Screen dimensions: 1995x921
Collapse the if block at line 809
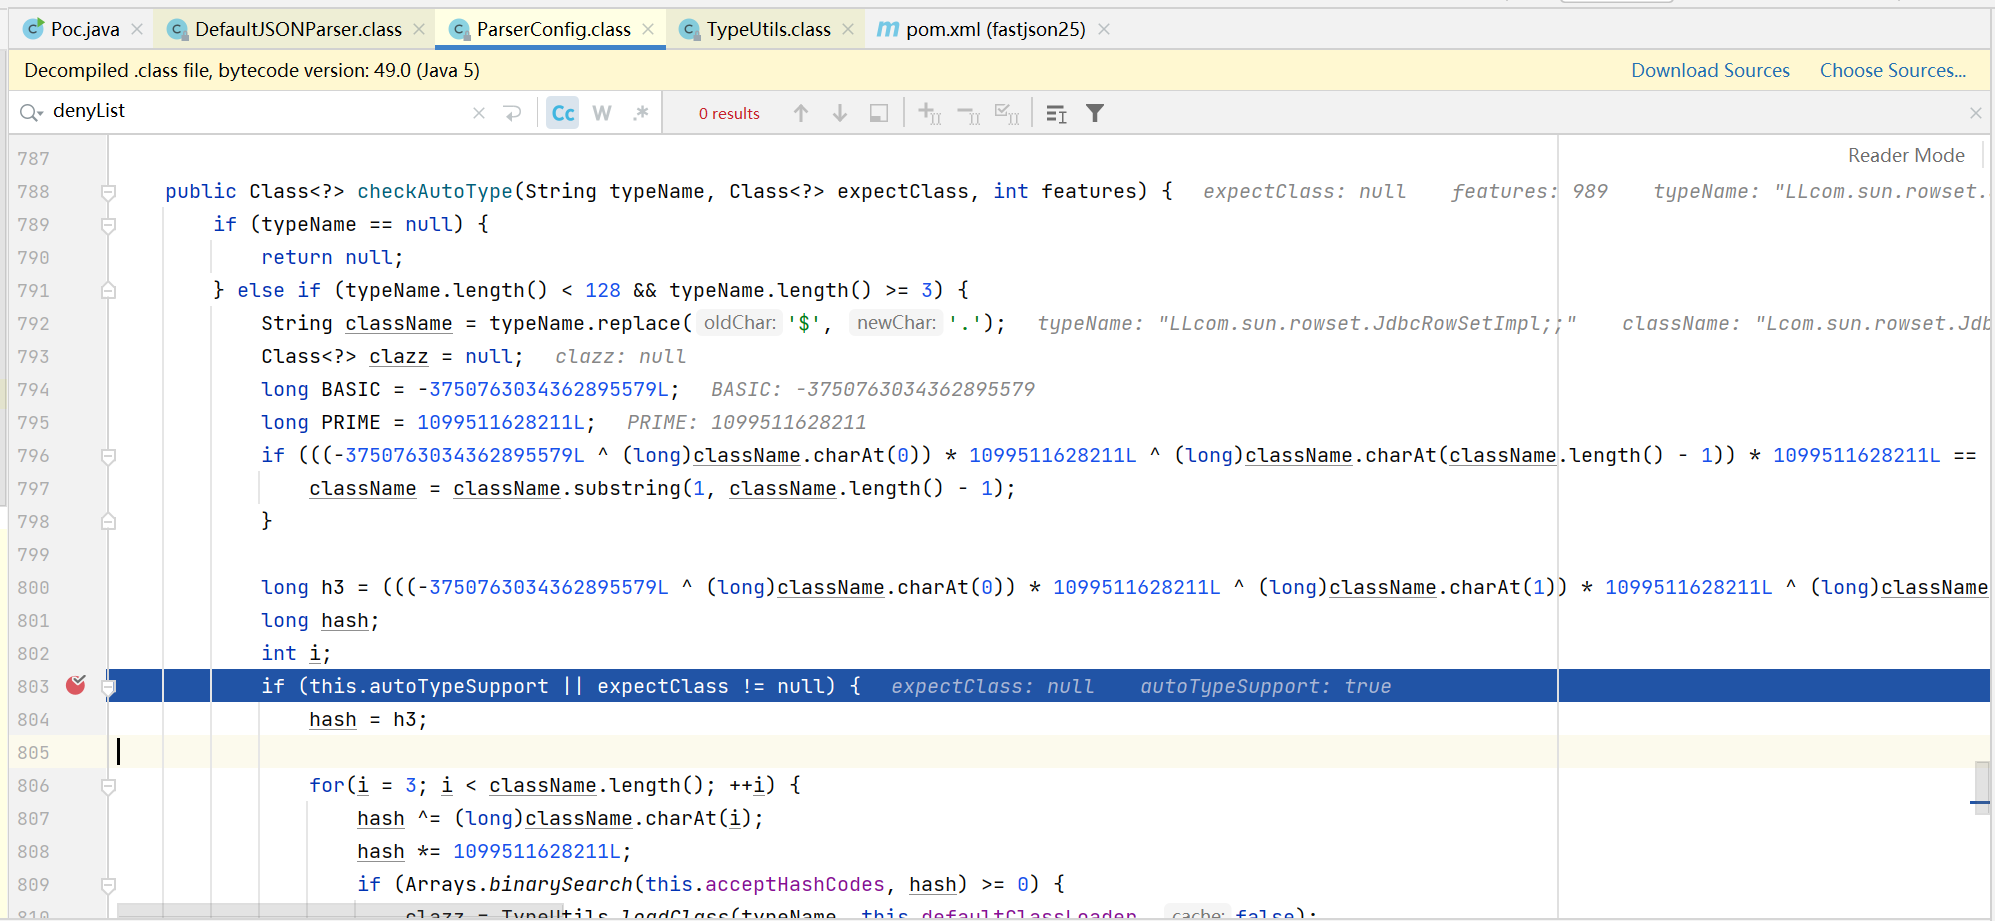(x=108, y=885)
